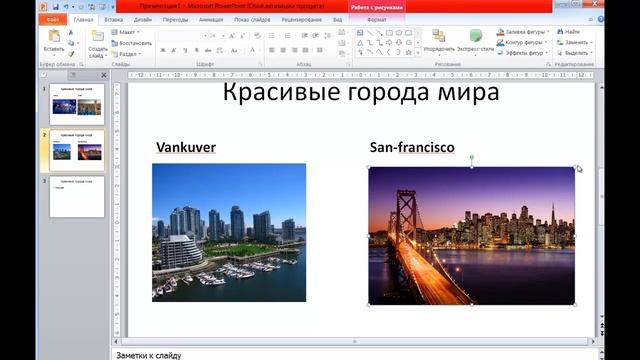Screen dimensions: 640x360
Task: Open Shape Effects (Эффекты фигур) dropdown
Action: pos(522,53)
